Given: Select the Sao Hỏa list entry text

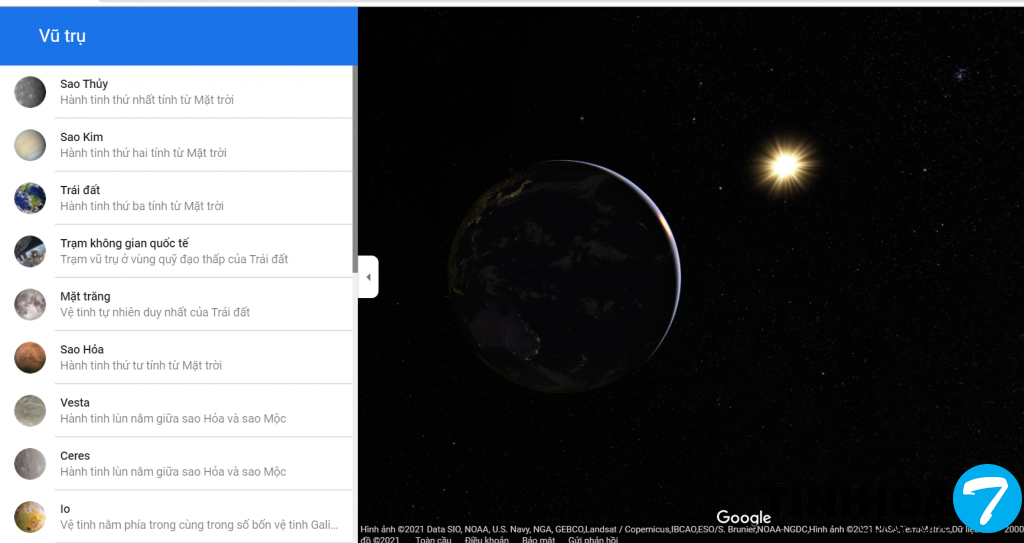Looking at the screenshot, I should point(82,349).
